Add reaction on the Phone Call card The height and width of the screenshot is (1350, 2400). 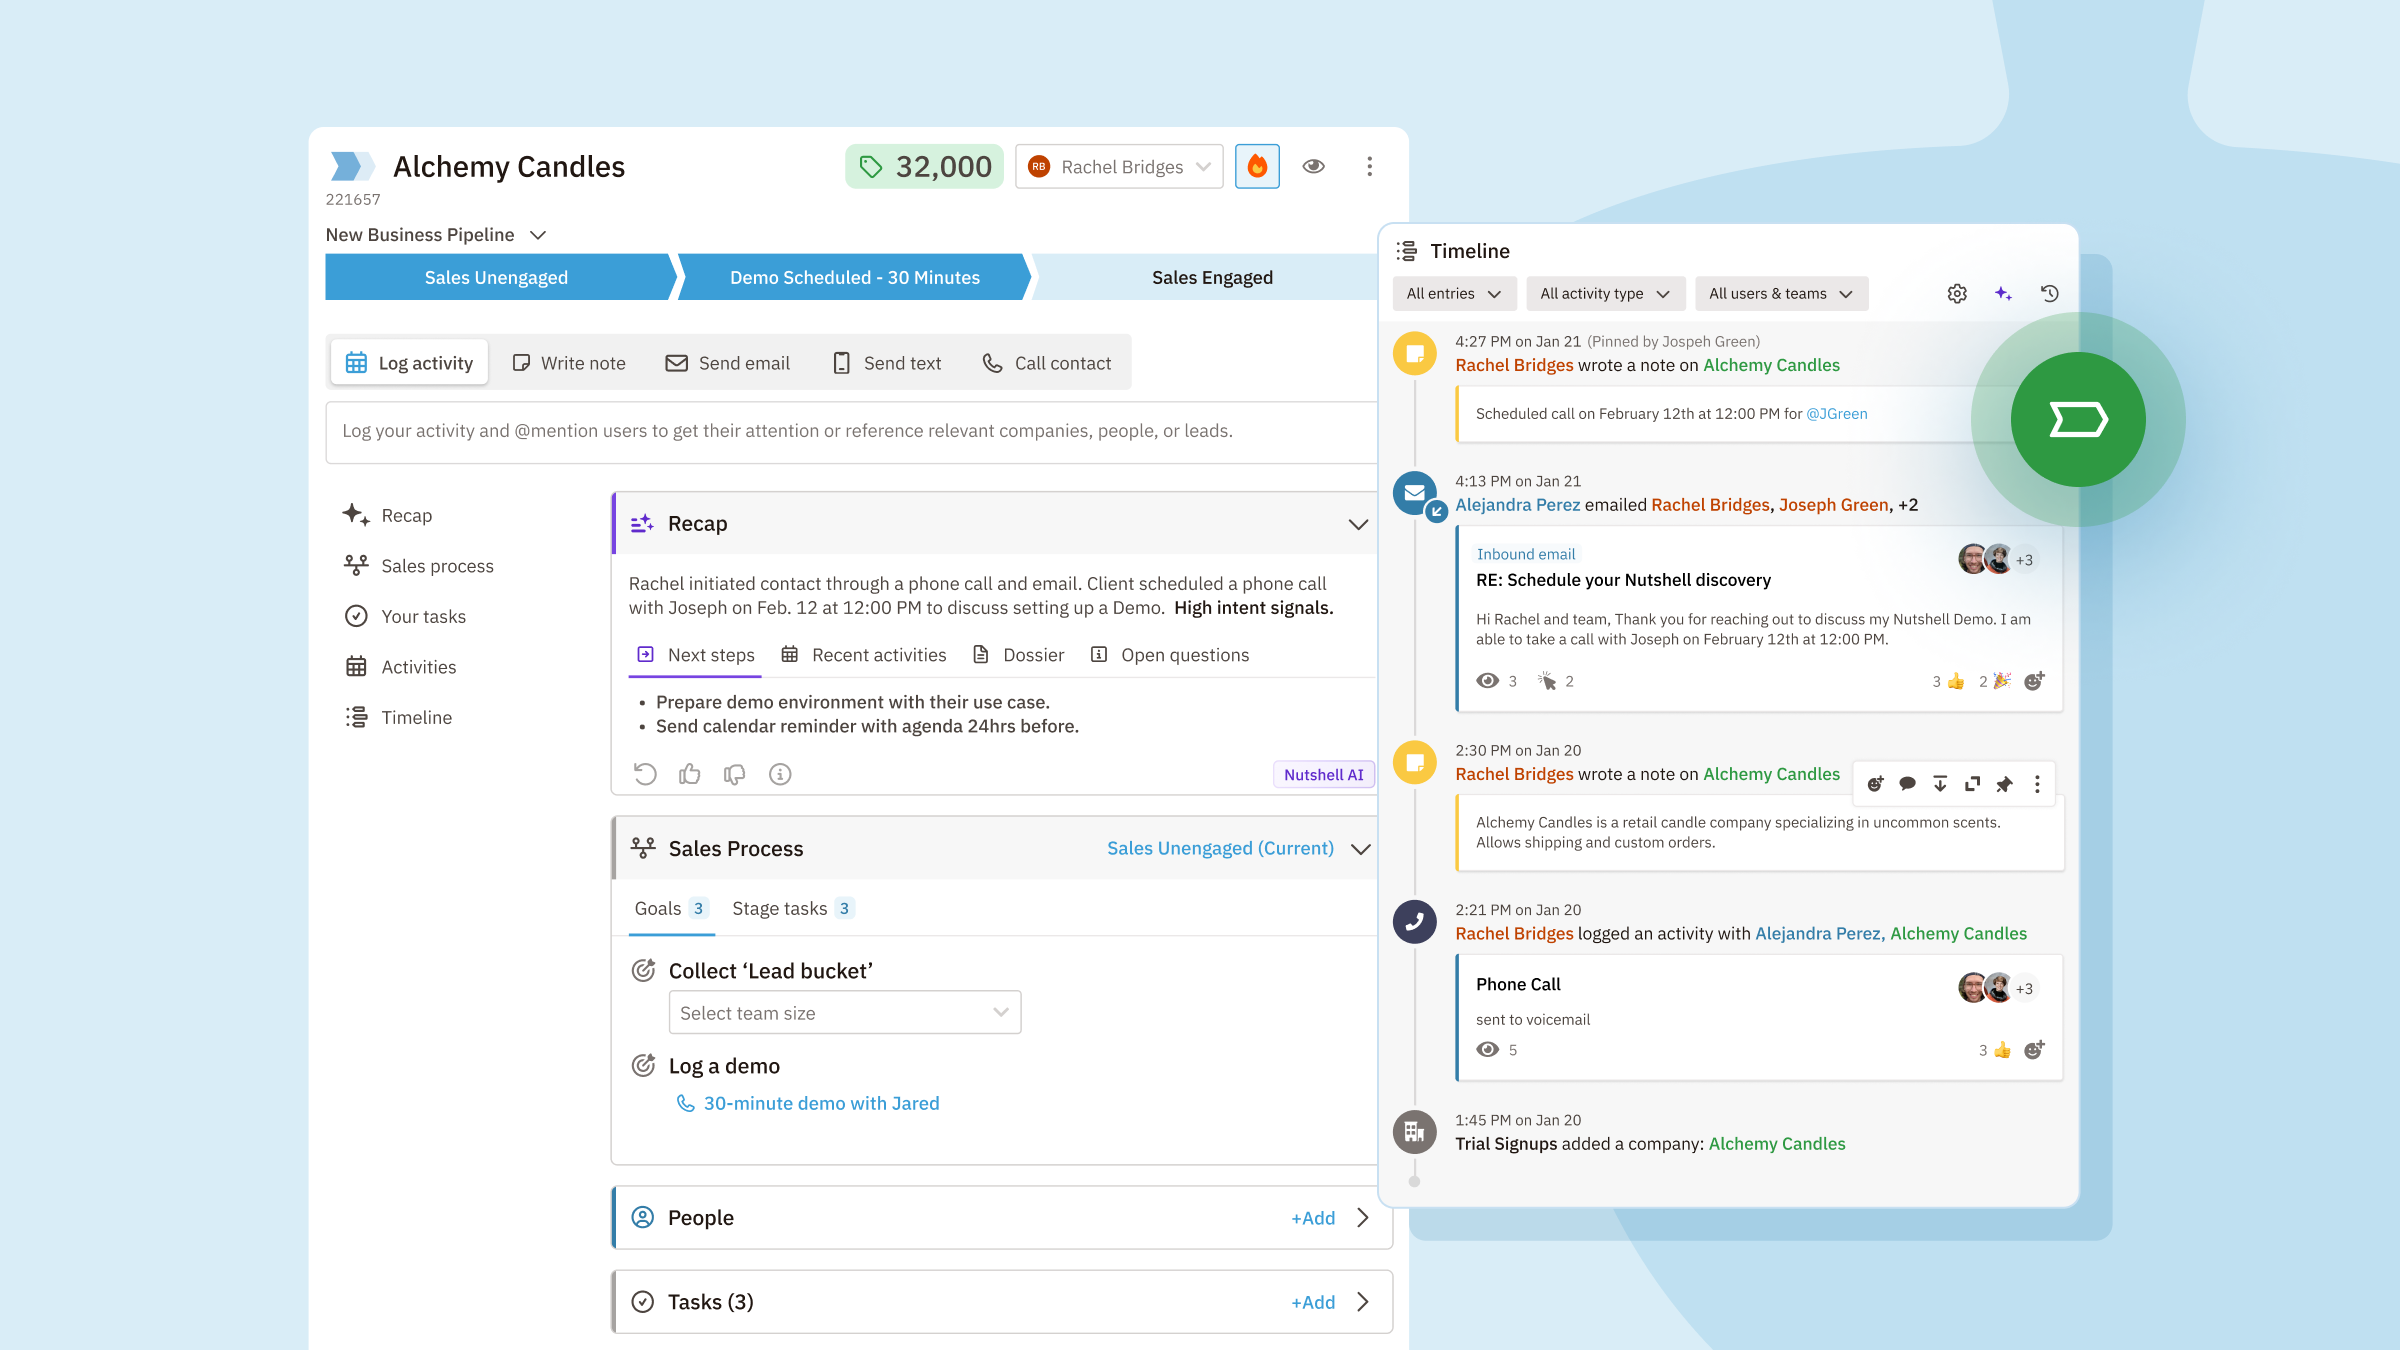[x=2034, y=1050]
